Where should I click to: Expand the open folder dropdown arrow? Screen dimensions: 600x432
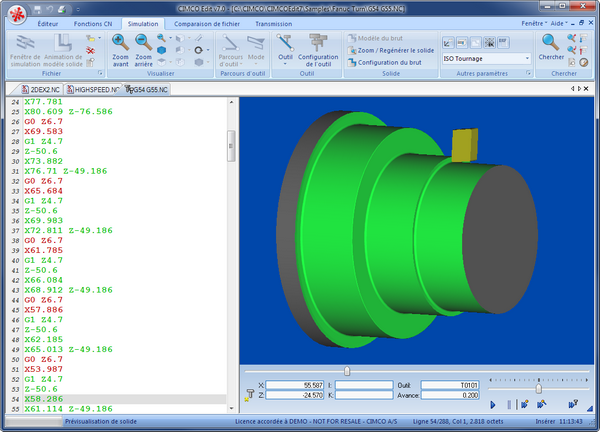pyautogui.click(x=99, y=38)
